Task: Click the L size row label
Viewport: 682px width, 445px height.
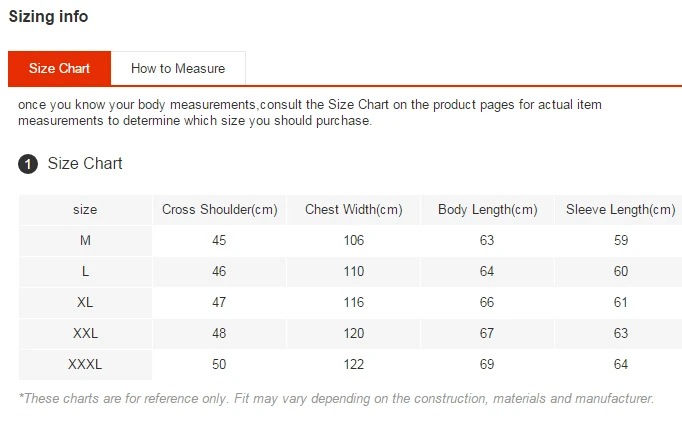Action: [x=85, y=272]
